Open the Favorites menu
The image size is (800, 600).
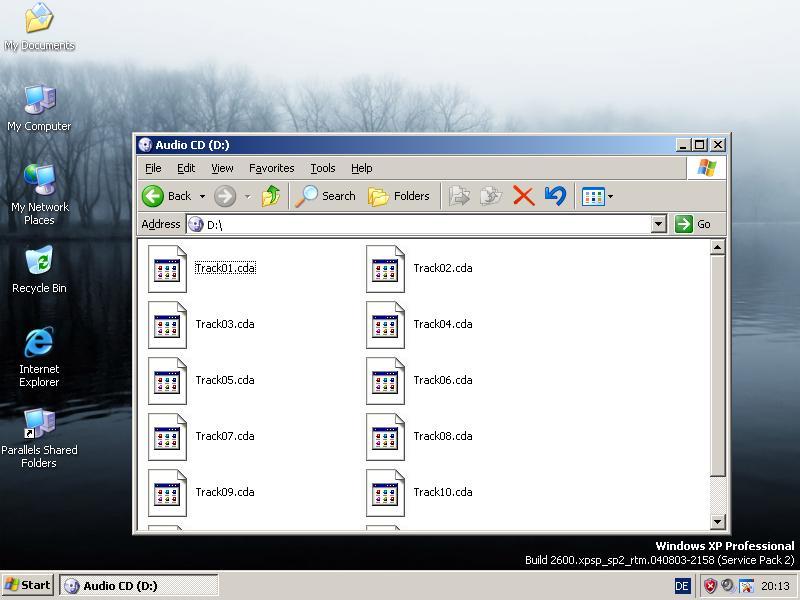pos(271,168)
